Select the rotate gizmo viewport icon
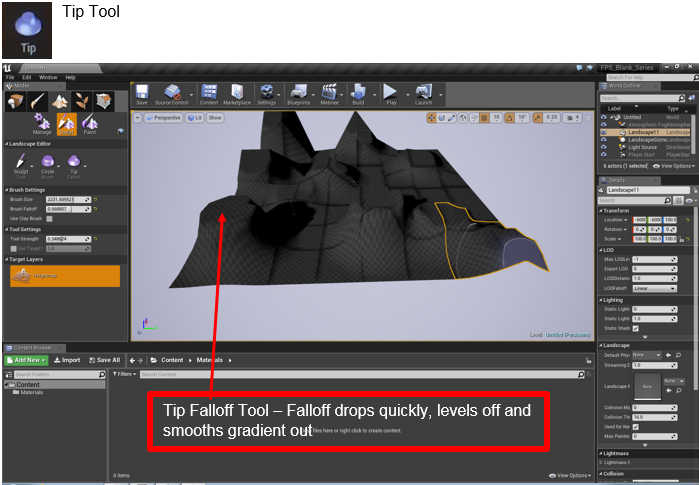Screen dimensions: 699x485 (x=441, y=118)
